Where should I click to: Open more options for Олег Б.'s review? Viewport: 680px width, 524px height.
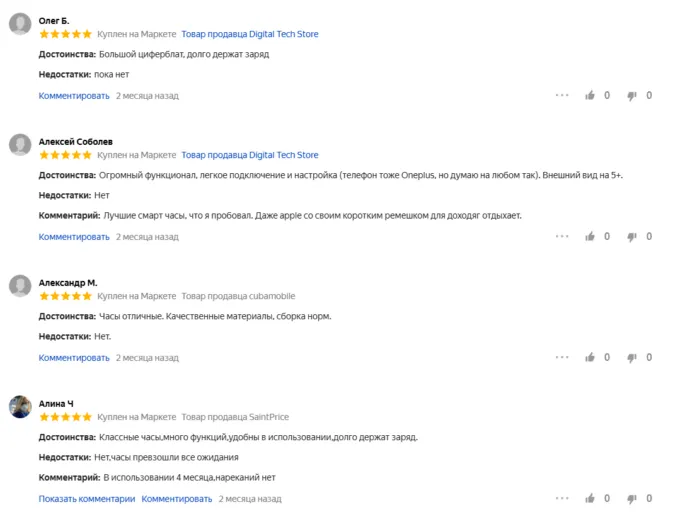[x=562, y=96]
